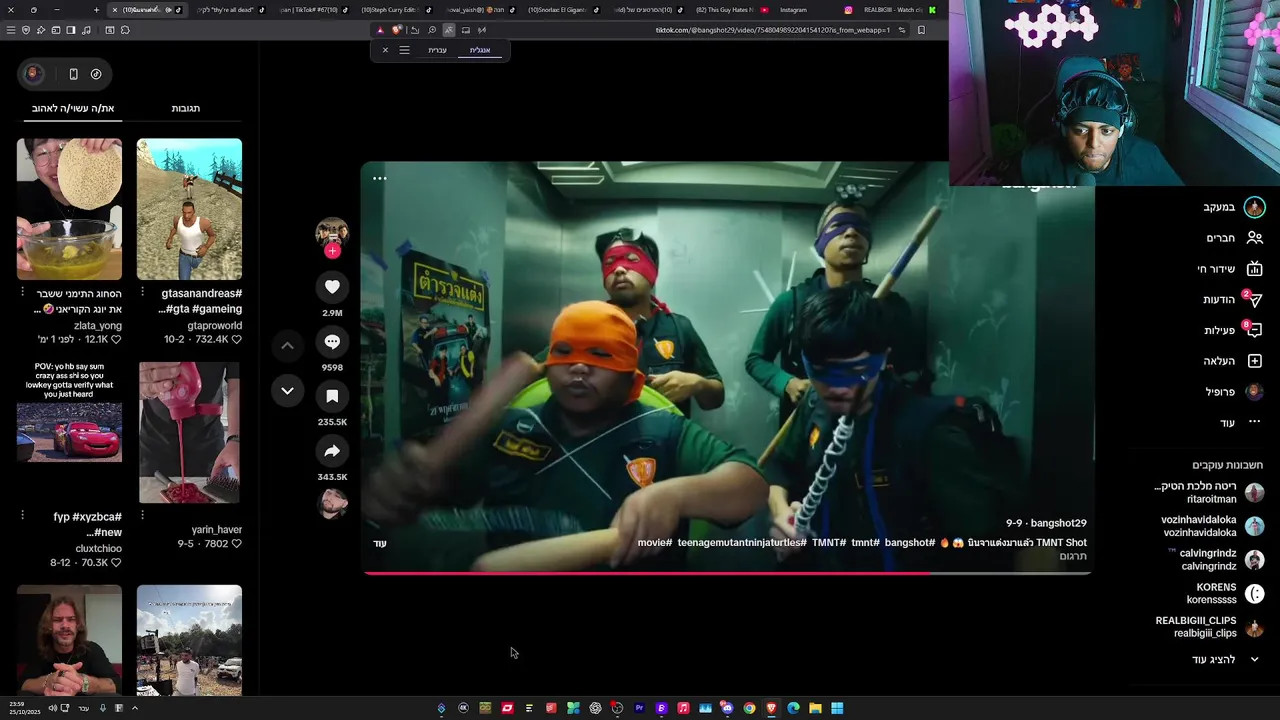The height and width of the screenshot is (720, 1280).
Task: Open More (עוד) three-dots in sidebar
Action: 1240,423
